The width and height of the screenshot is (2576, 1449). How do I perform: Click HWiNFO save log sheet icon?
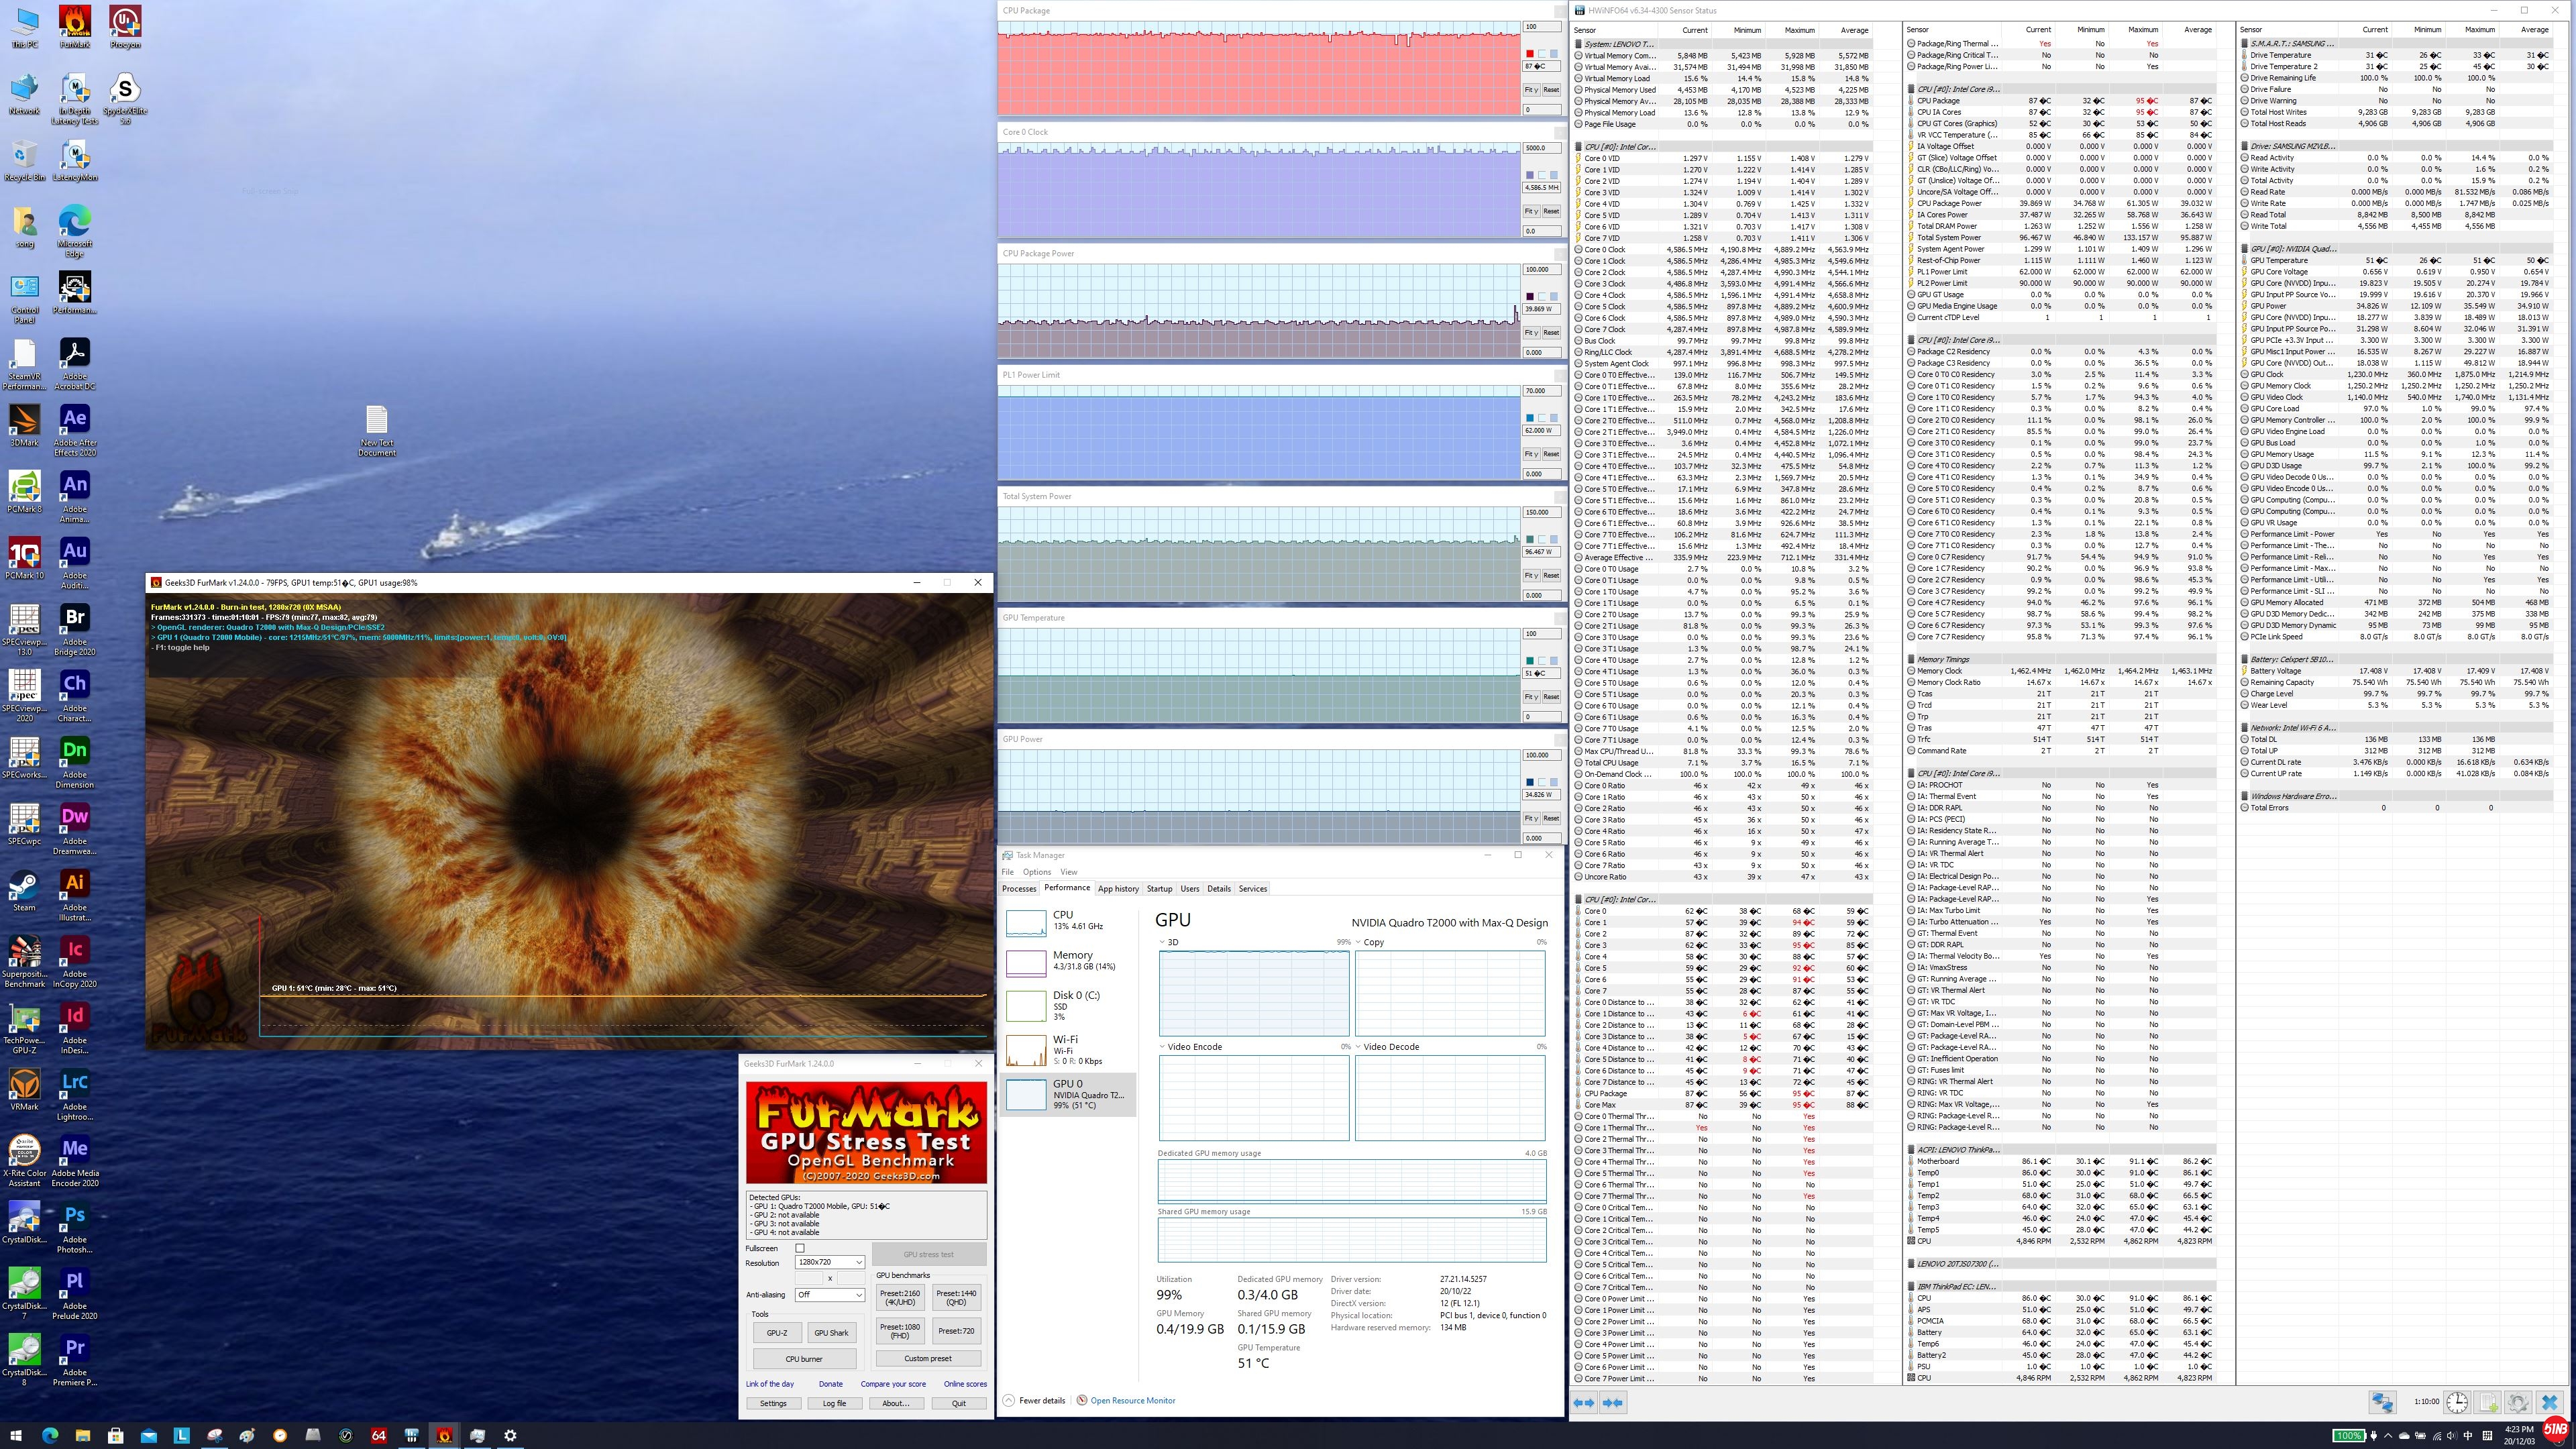click(x=2488, y=1403)
